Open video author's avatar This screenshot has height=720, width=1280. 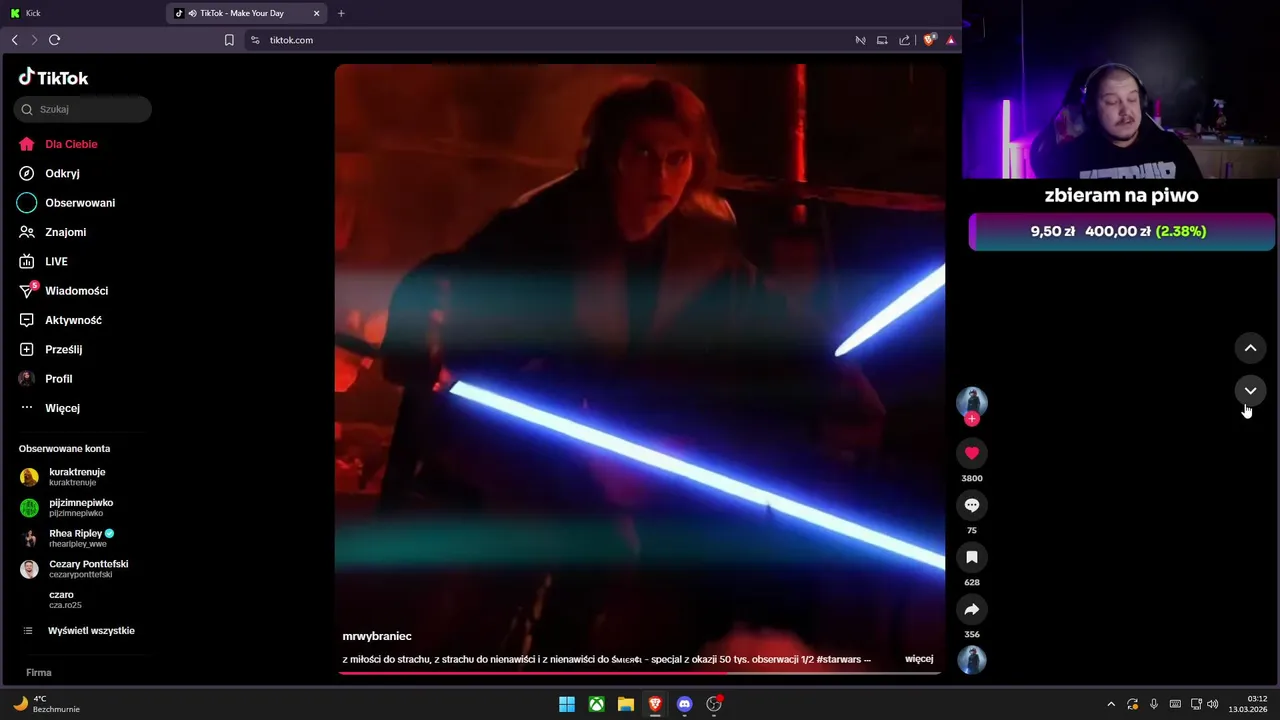coord(972,402)
